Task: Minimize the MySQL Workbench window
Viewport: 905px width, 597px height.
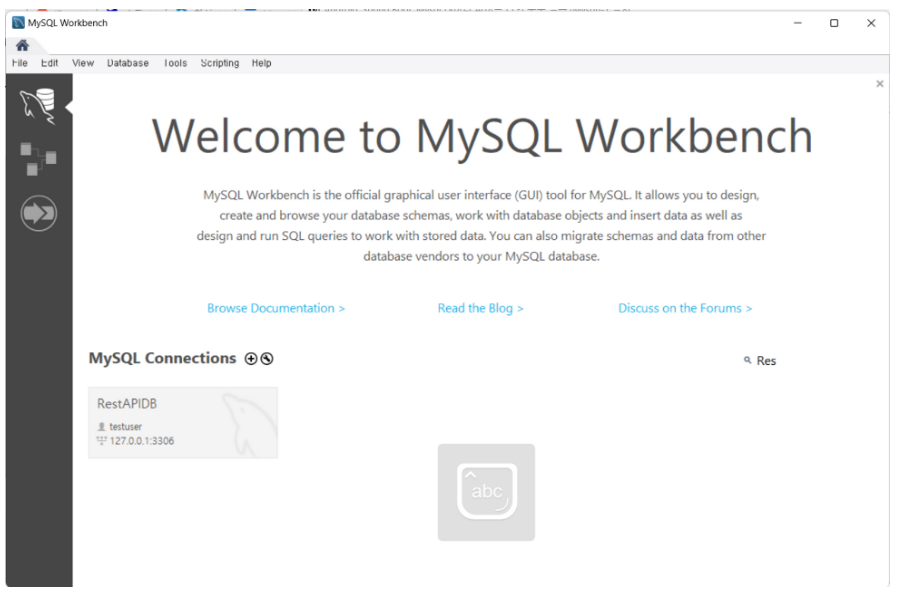Action: pyautogui.click(x=798, y=23)
